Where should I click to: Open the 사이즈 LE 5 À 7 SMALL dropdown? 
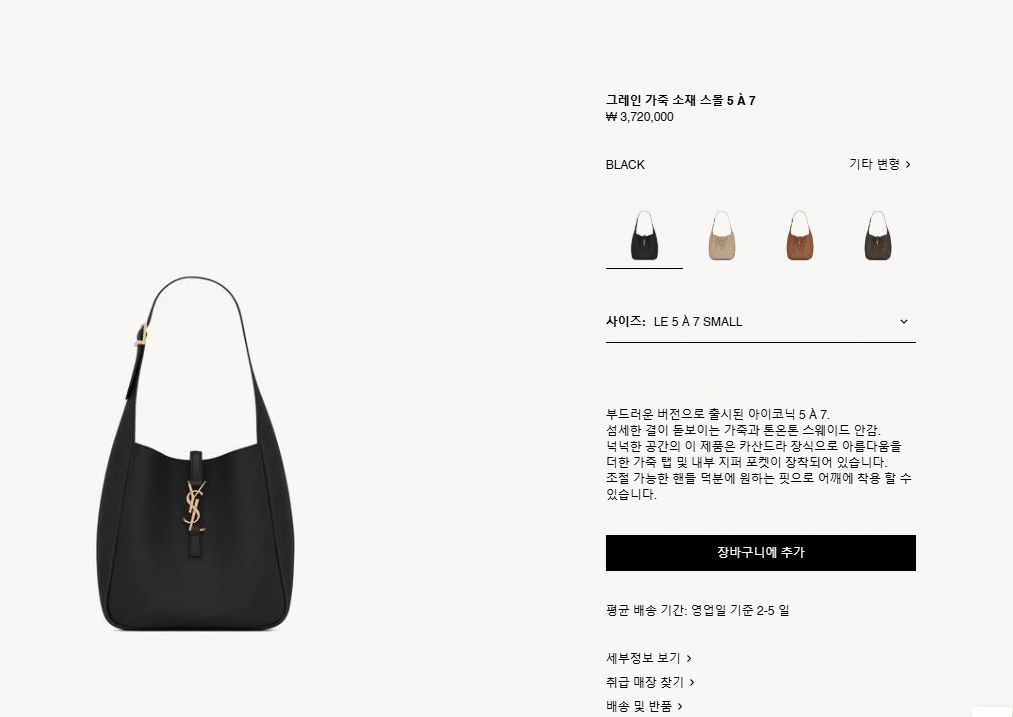click(760, 322)
